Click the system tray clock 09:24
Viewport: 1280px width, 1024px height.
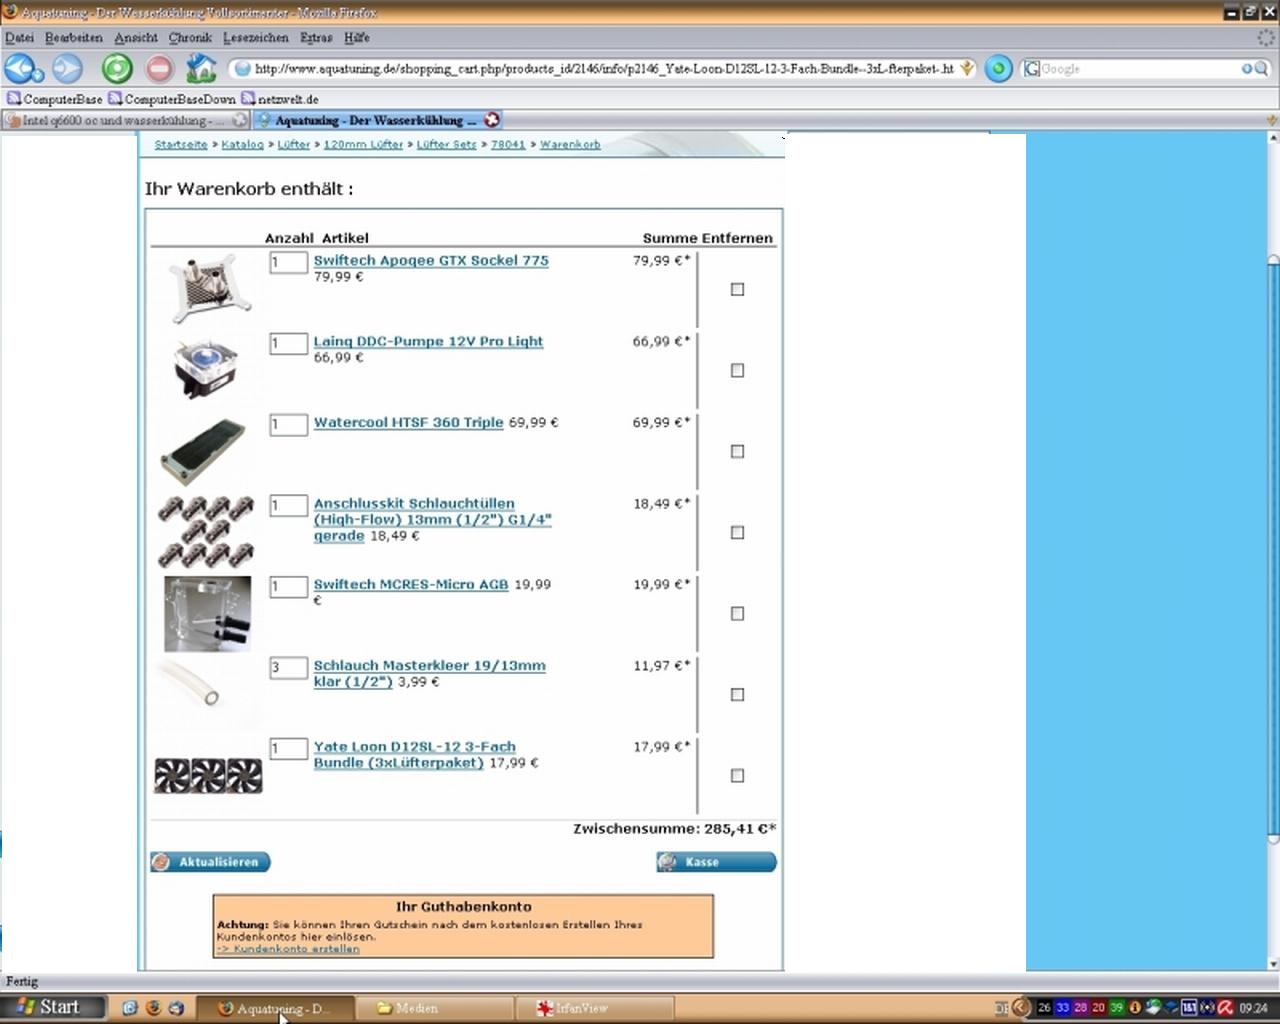1253,1008
